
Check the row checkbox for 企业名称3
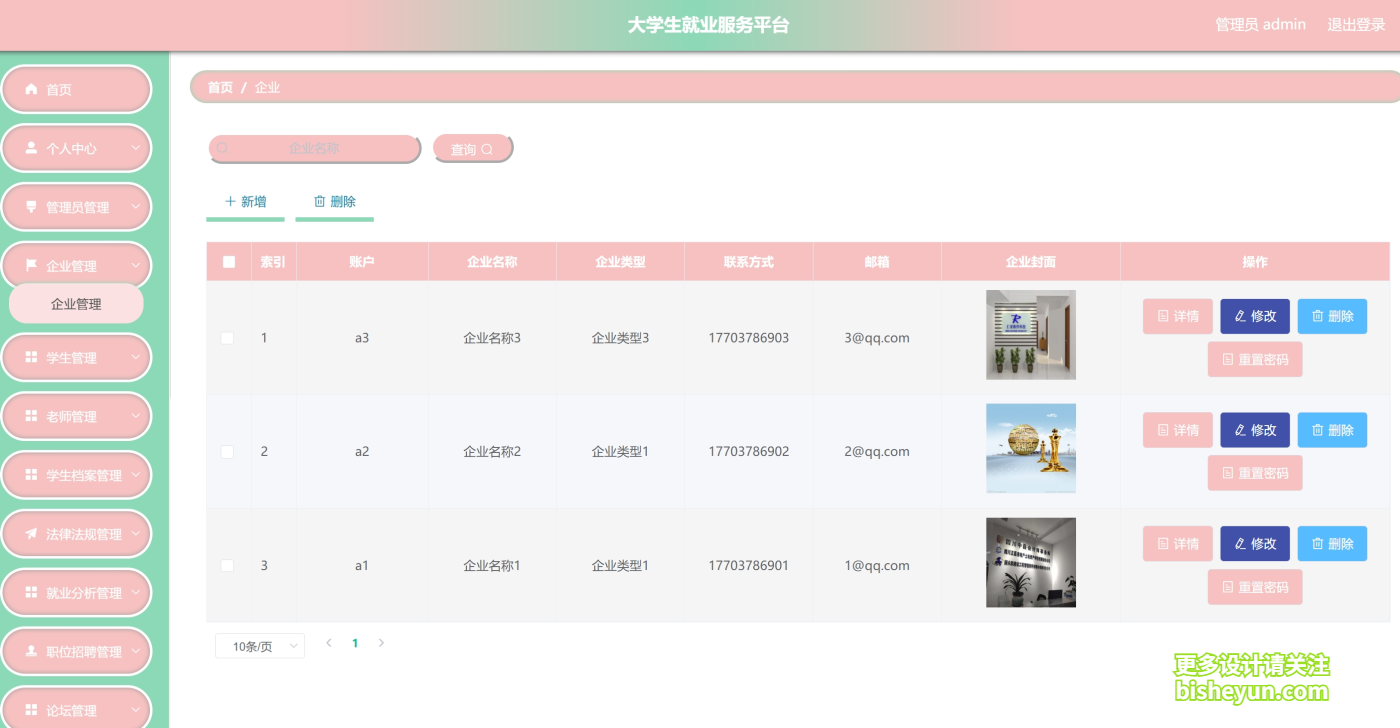tap(228, 338)
